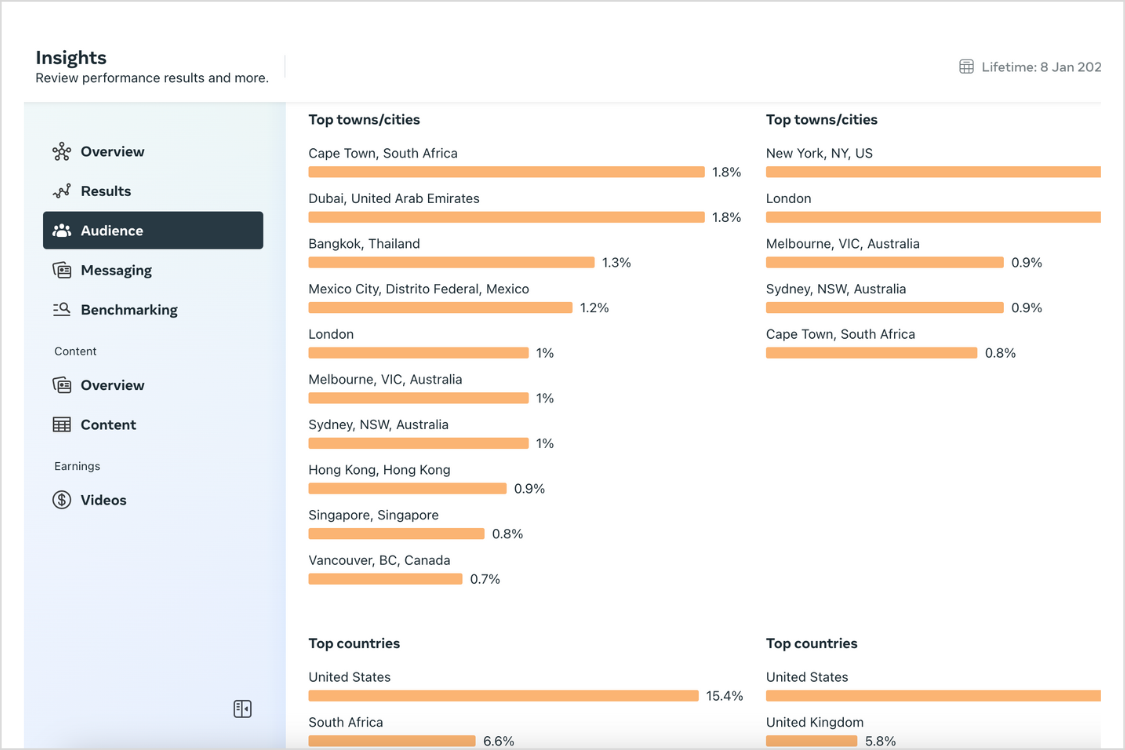The height and width of the screenshot is (750, 1125).
Task: Click the 0.9% value for Hong Kong
Action: pos(529,488)
